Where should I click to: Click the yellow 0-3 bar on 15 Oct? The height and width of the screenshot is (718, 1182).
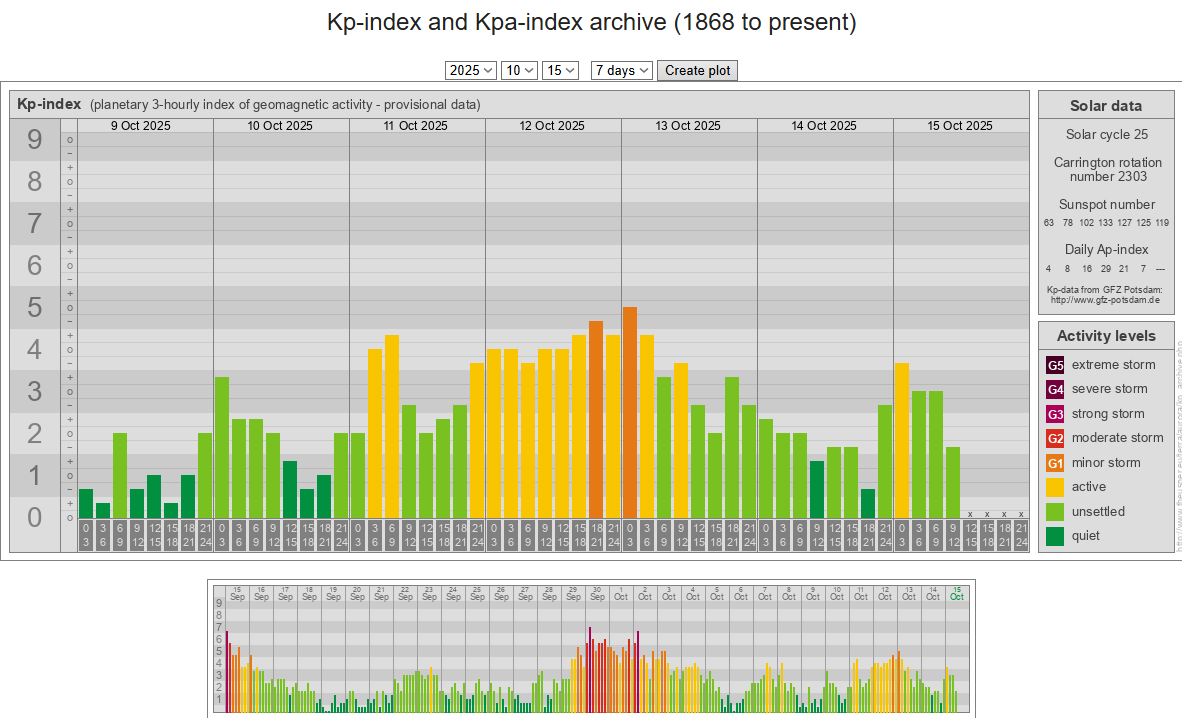pos(902,440)
